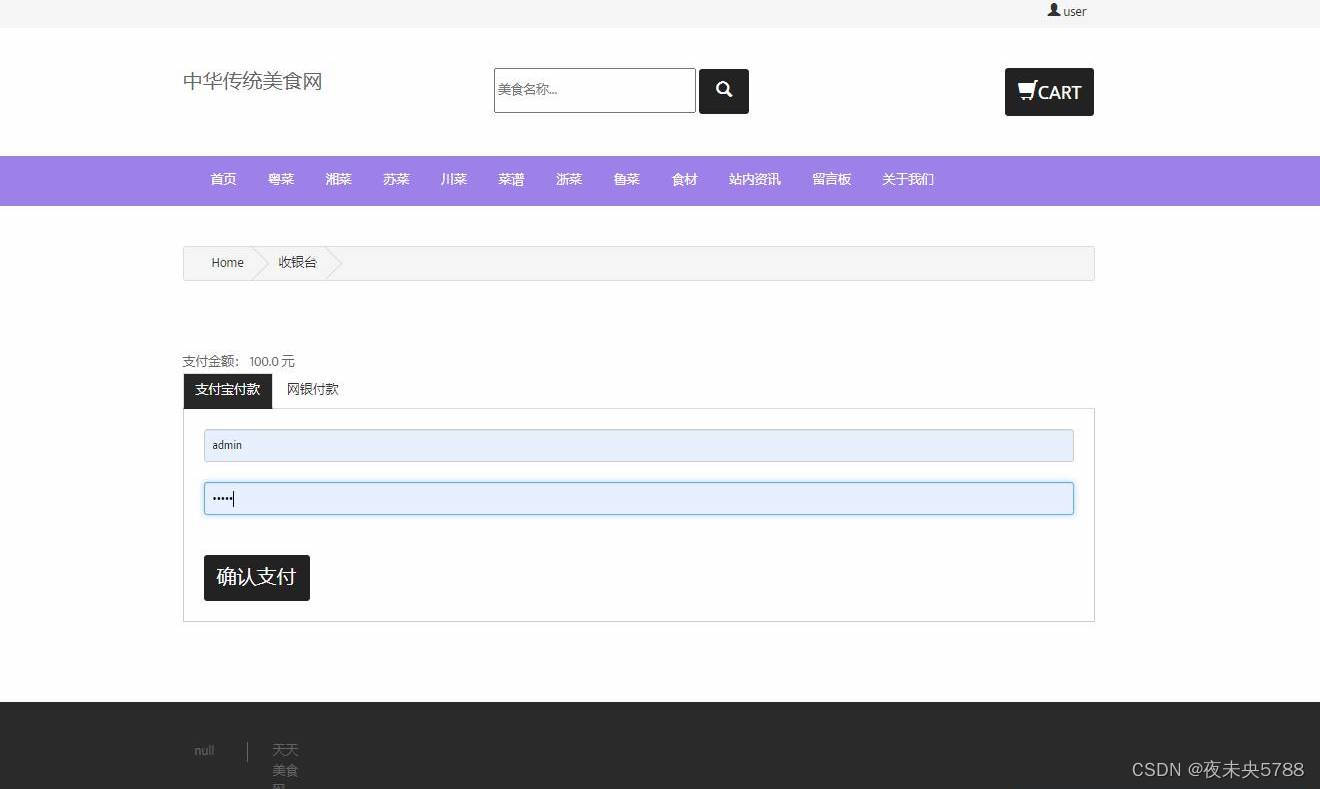Open the 粤菜 category
This screenshot has width=1320, height=789.
(281, 180)
